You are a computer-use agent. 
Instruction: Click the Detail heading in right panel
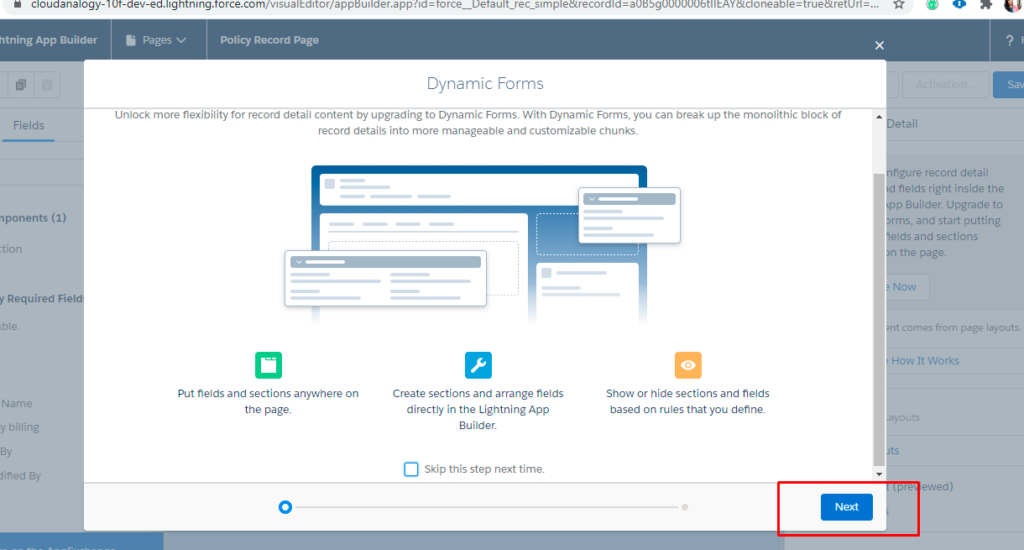(902, 124)
